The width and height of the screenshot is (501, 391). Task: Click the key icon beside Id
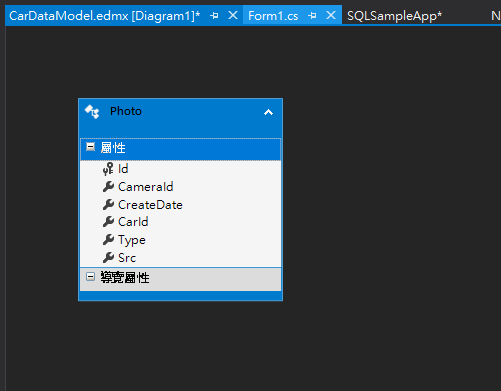[108, 169]
